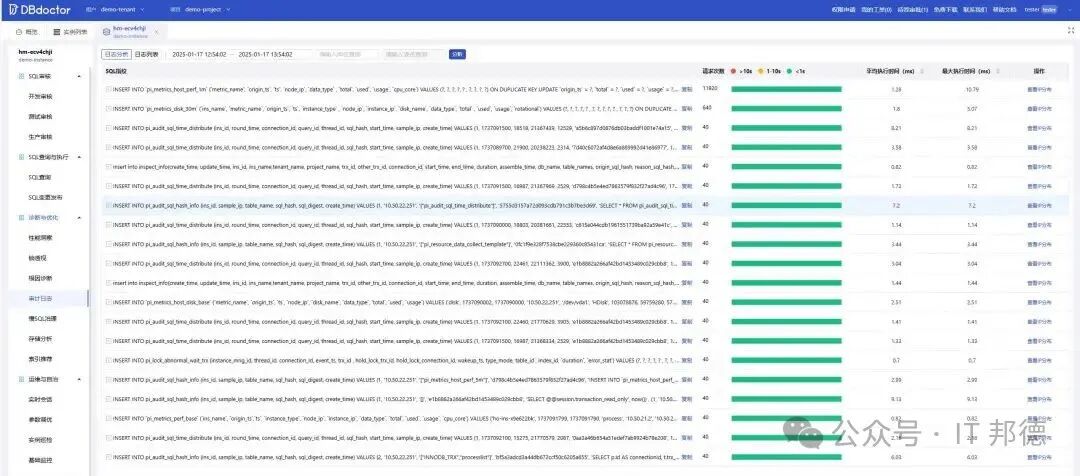Click the row icon of the pi_metrics_disk_30m INSERT

point(108,108)
